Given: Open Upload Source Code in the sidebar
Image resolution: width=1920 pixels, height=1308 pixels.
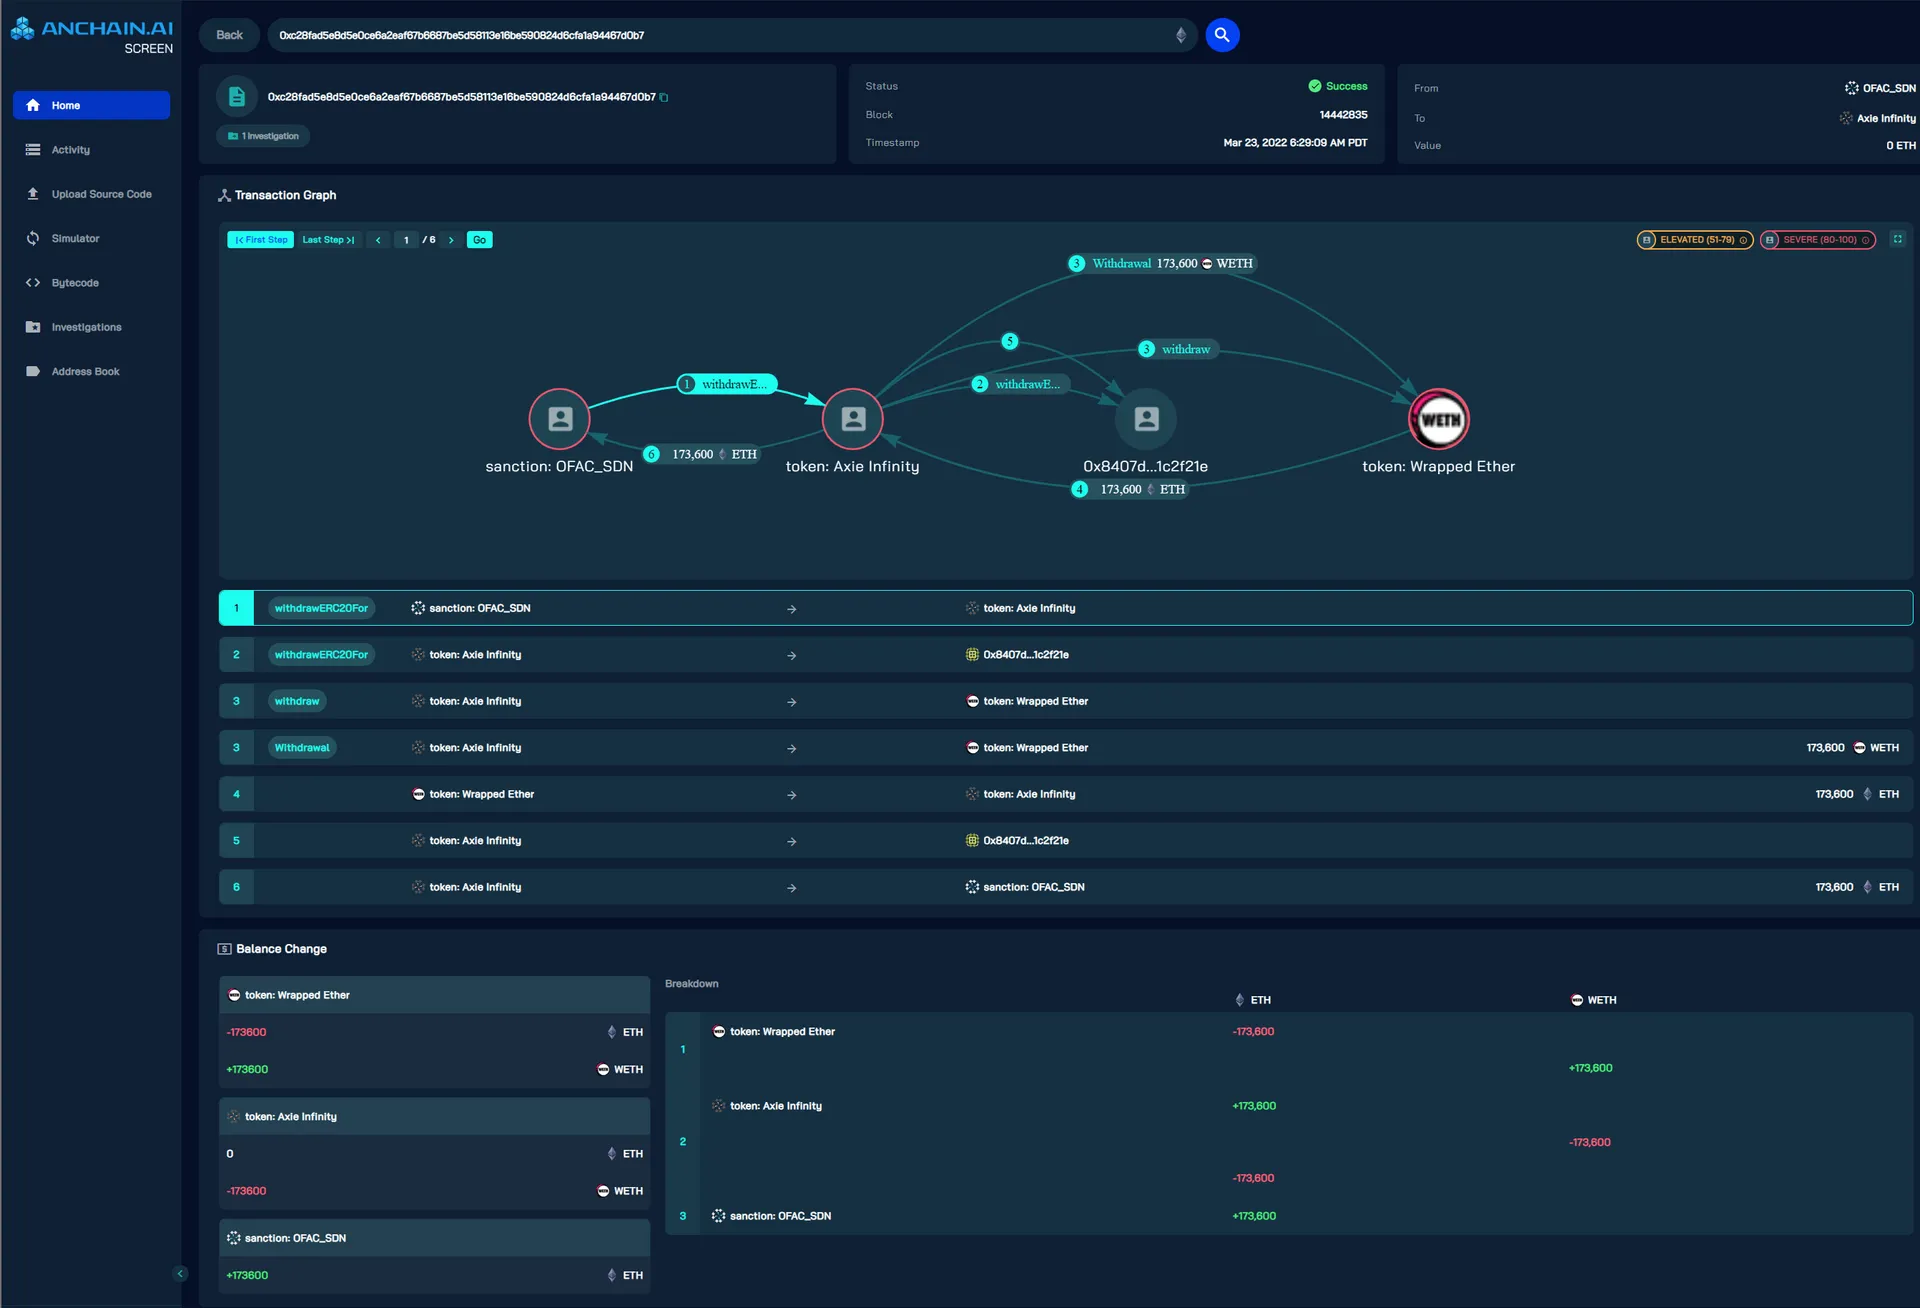Looking at the screenshot, I should coord(91,194).
